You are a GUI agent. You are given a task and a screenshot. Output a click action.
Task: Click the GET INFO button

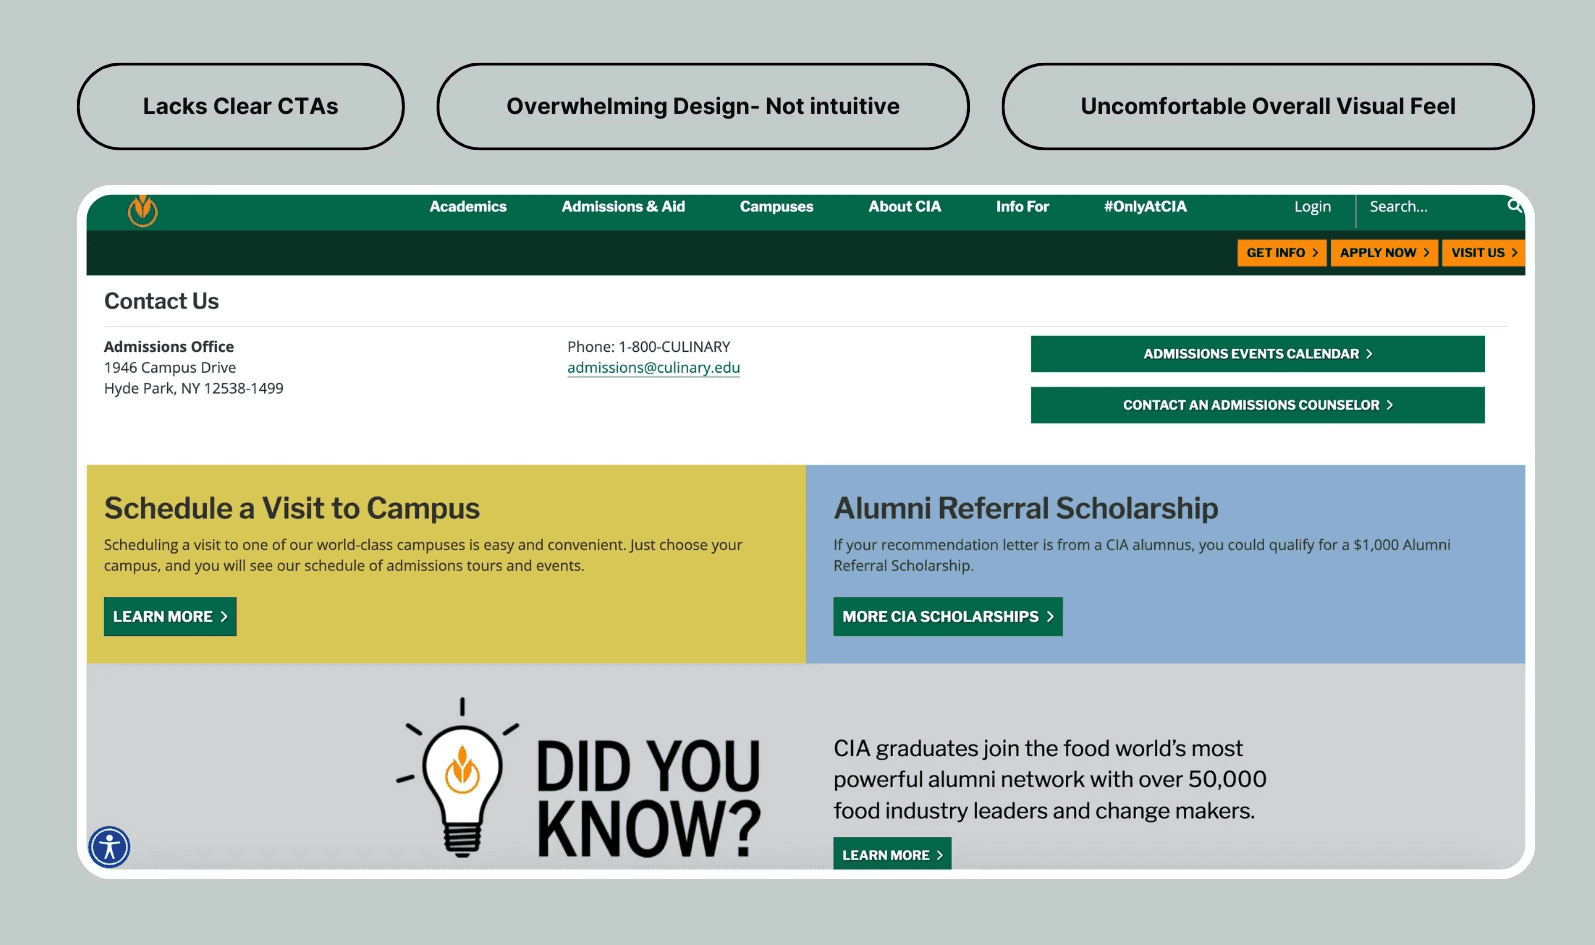(1282, 253)
